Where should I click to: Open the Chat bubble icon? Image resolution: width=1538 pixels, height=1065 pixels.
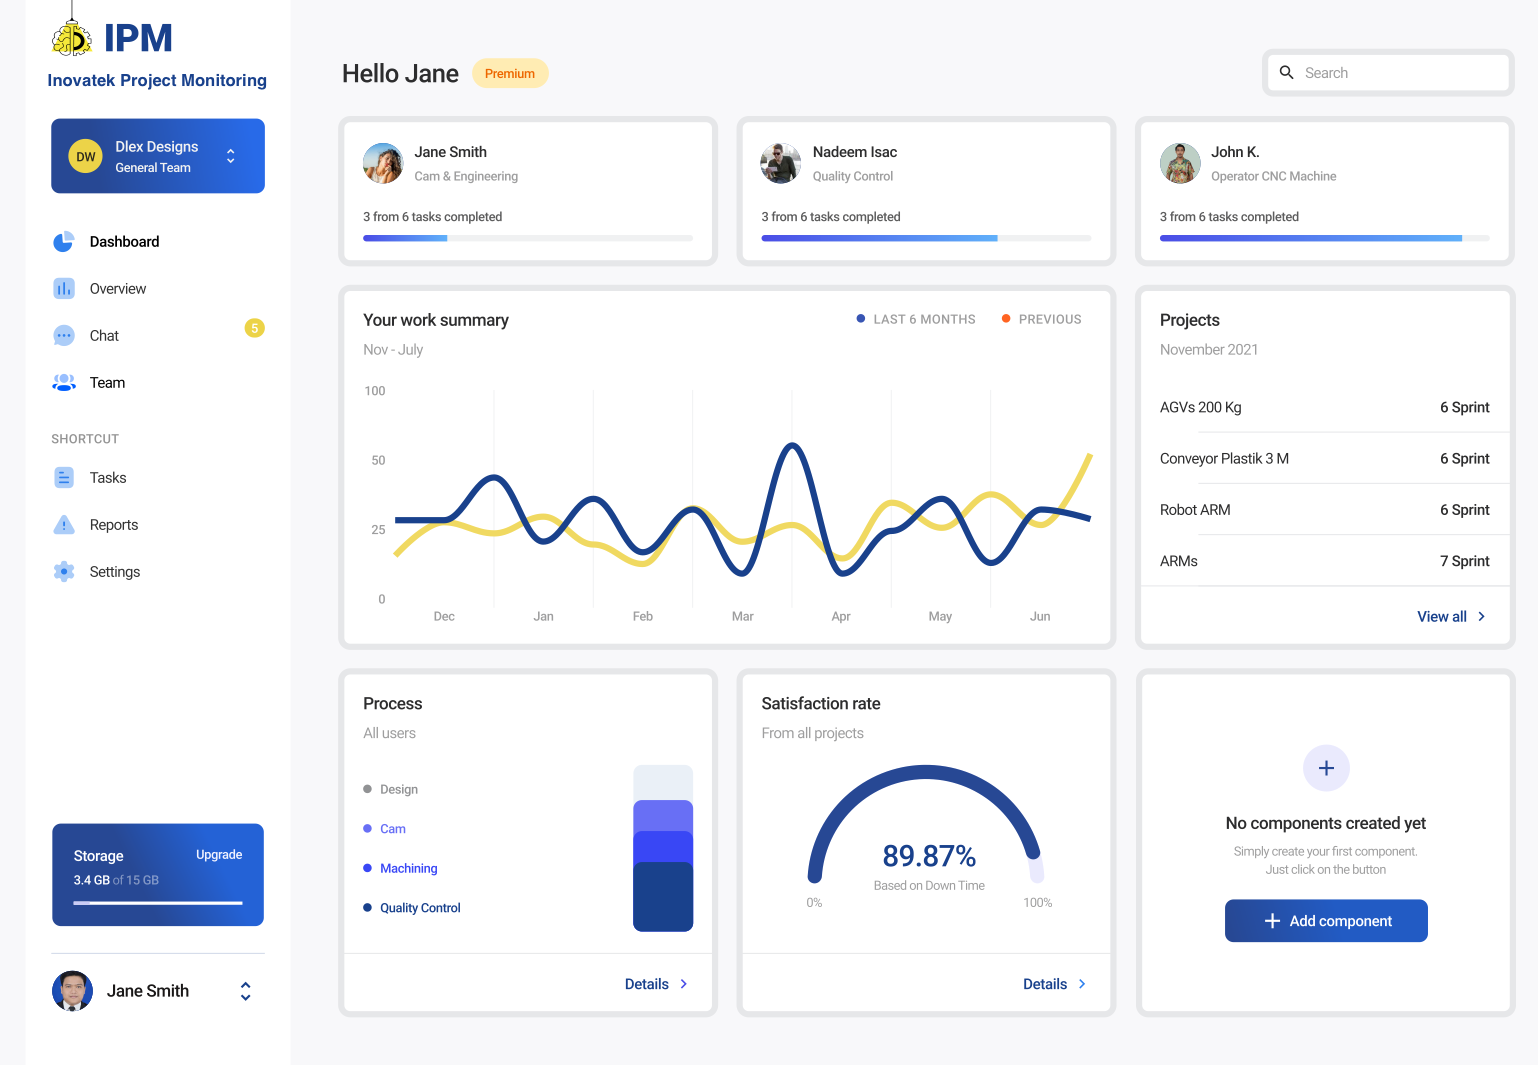coord(64,335)
